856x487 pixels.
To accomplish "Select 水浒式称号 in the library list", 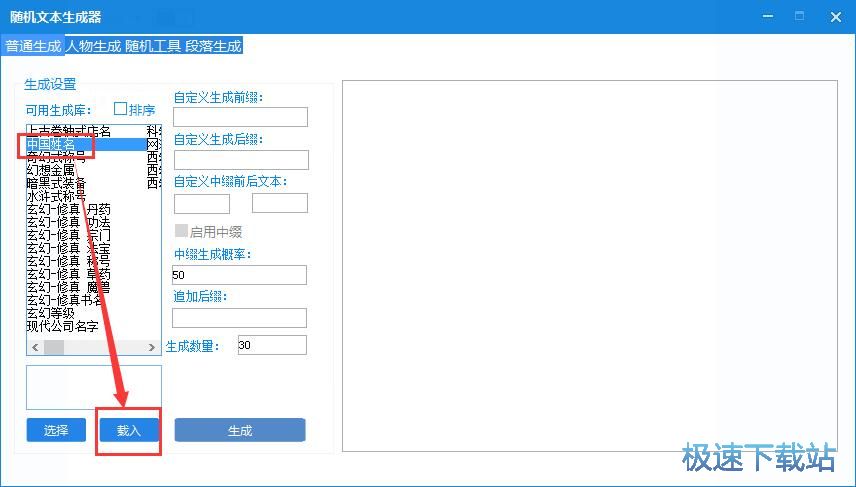I will tap(56, 196).
